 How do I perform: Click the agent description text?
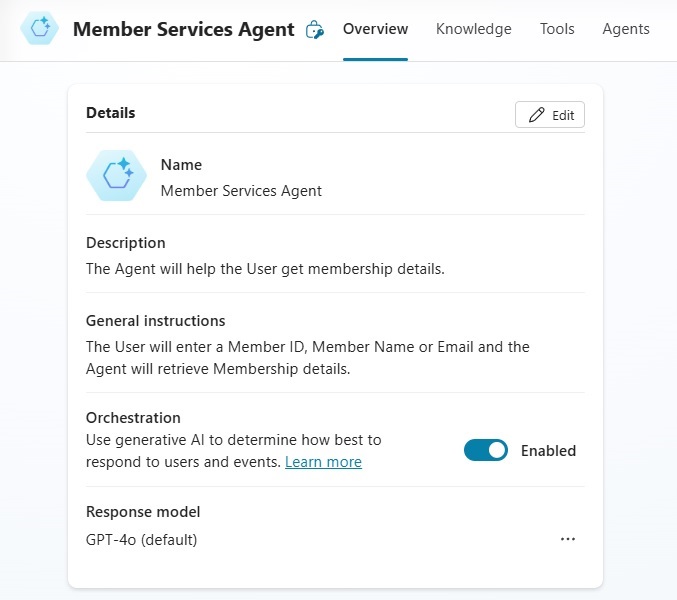pyautogui.click(x=265, y=268)
